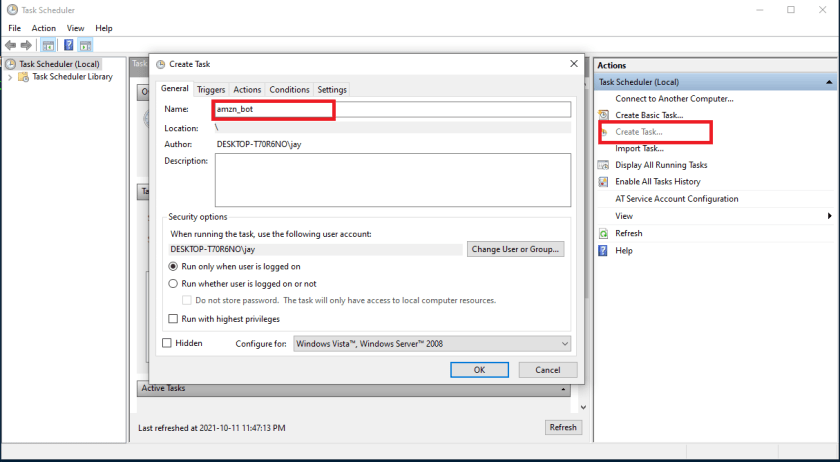Expand the View submenu arrow

coord(829,216)
